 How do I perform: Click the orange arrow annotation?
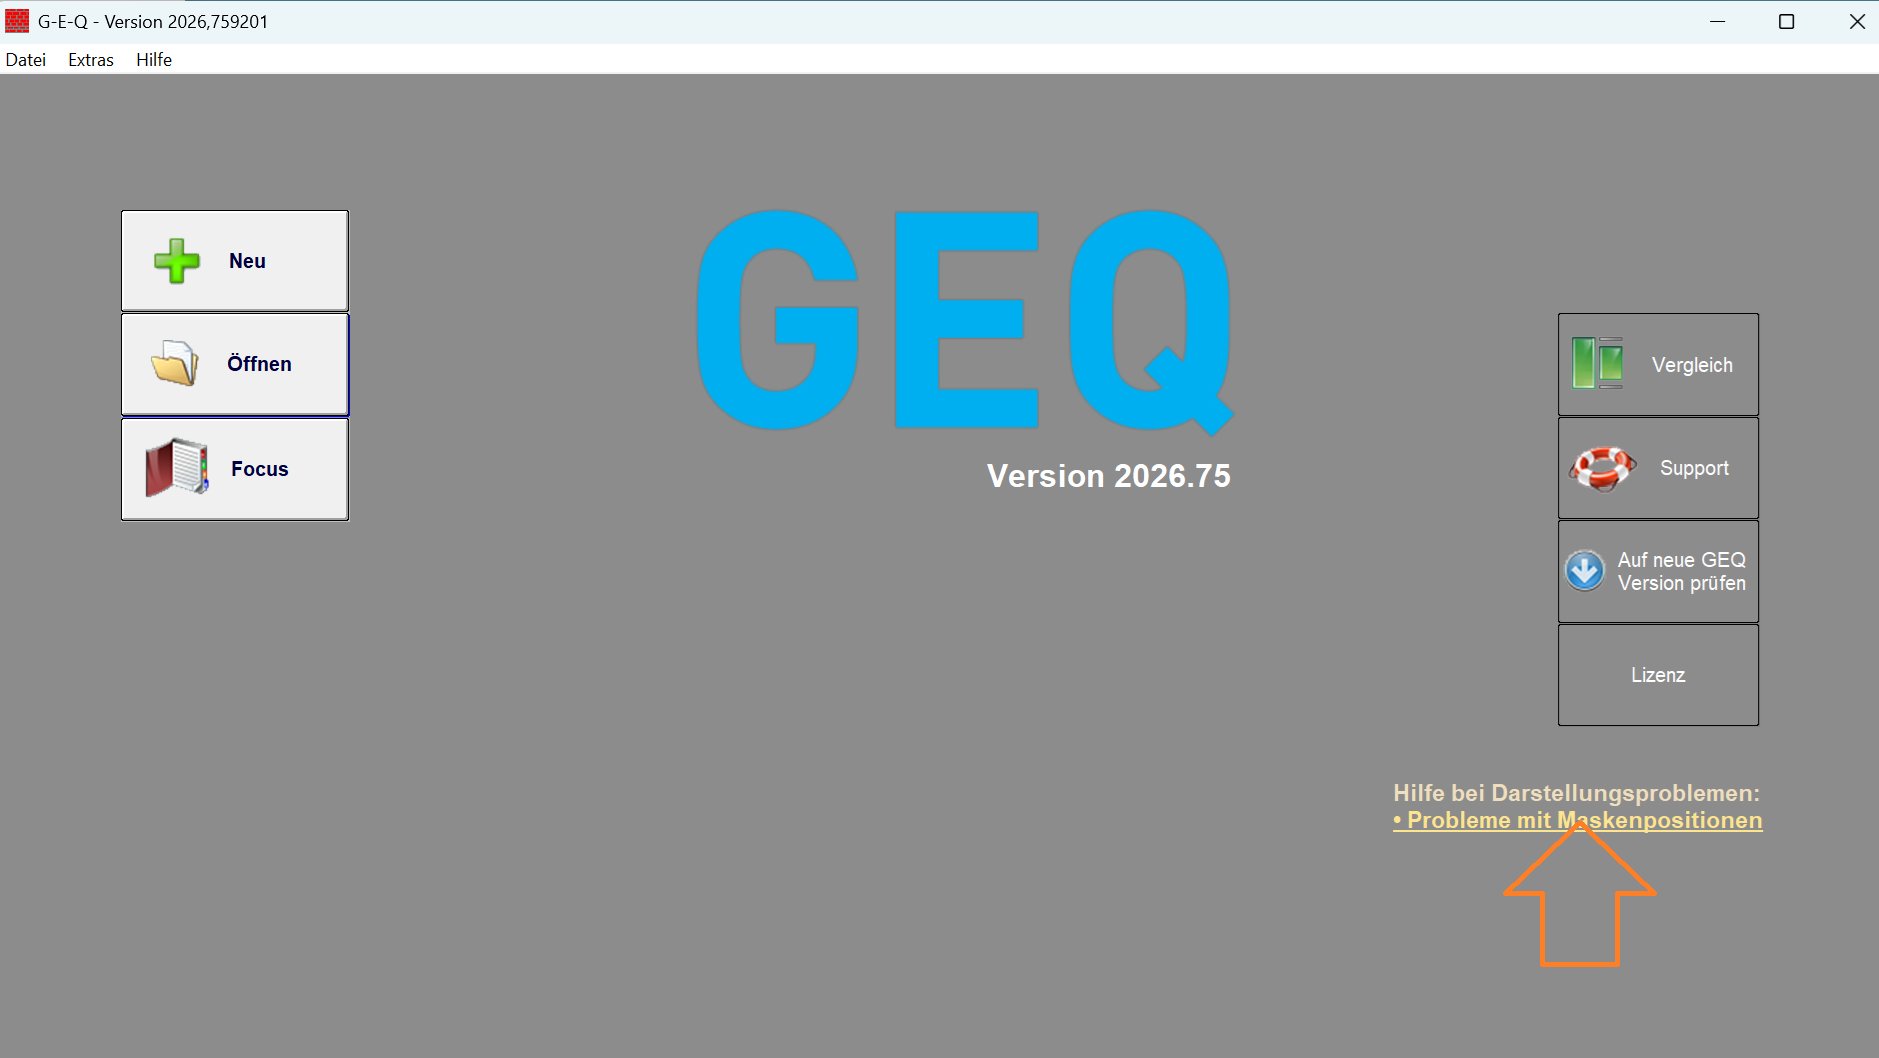tap(1579, 910)
